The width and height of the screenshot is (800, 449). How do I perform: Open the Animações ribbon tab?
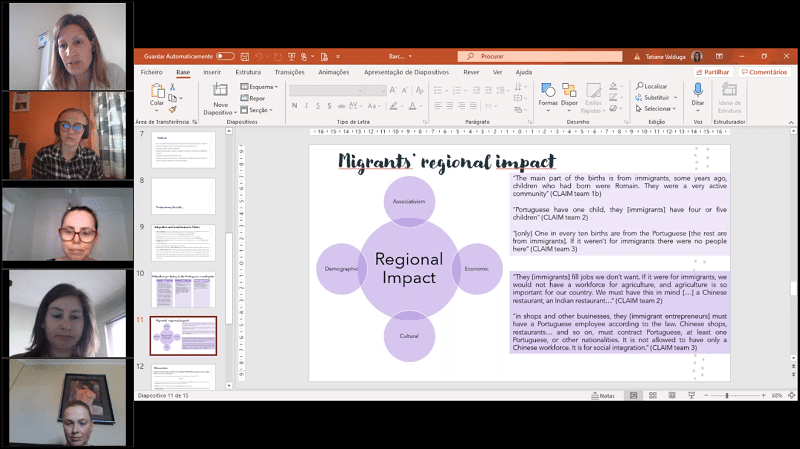pyautogui.click(x=334, y=72)
